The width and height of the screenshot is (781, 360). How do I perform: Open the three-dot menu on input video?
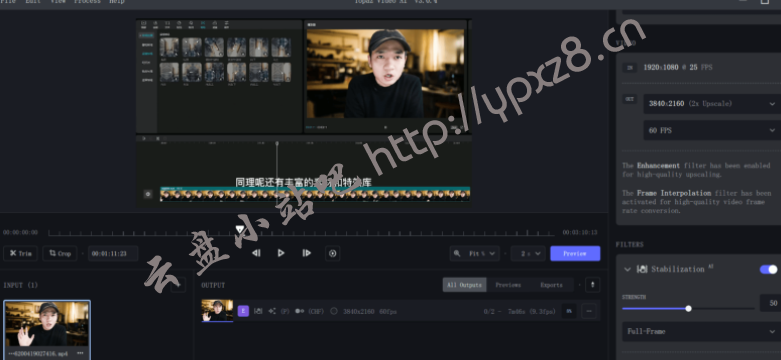[80, 353]
